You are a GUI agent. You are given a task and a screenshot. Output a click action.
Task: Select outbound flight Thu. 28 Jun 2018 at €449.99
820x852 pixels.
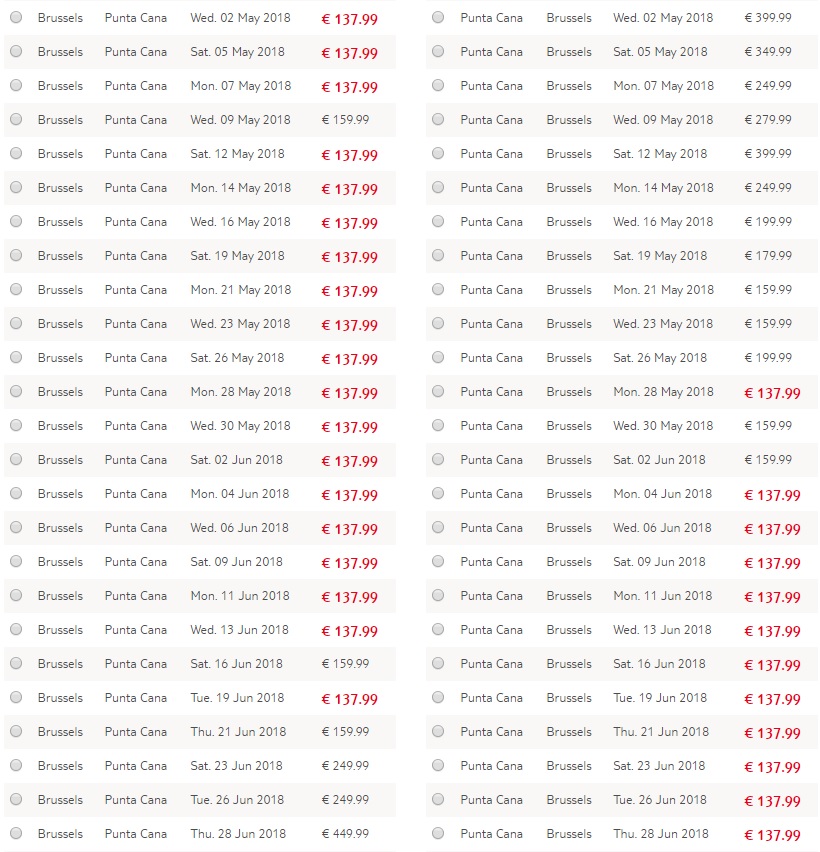click(16, 833)
